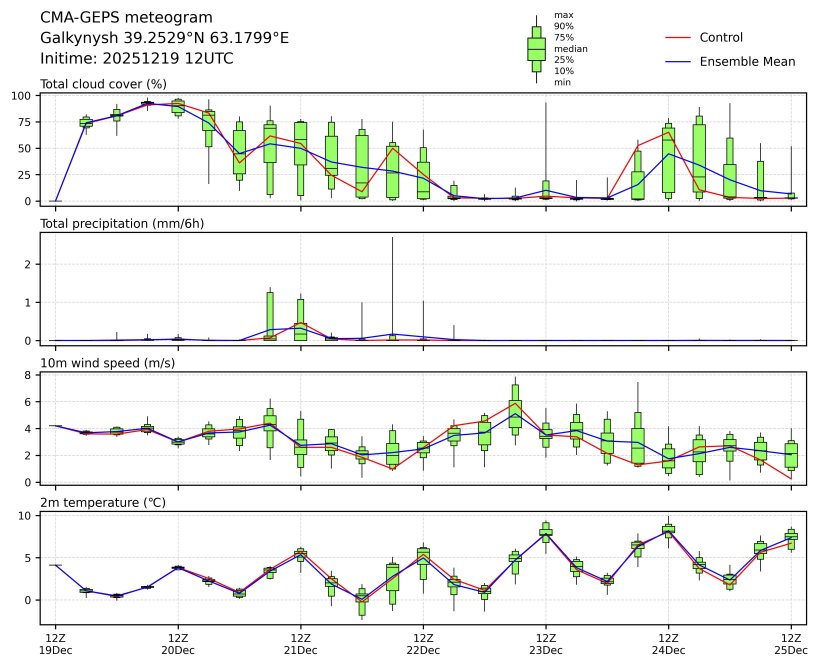Screen dimensions: 819x667
Task: Click the 12Z 22Dec x-axis tick label
Action: 423,643
